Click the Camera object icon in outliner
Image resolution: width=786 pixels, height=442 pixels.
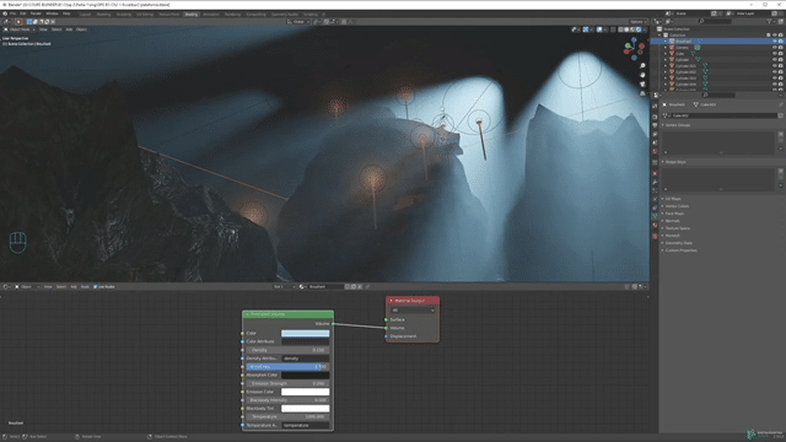pyautogui.click(x=670, y=47)
